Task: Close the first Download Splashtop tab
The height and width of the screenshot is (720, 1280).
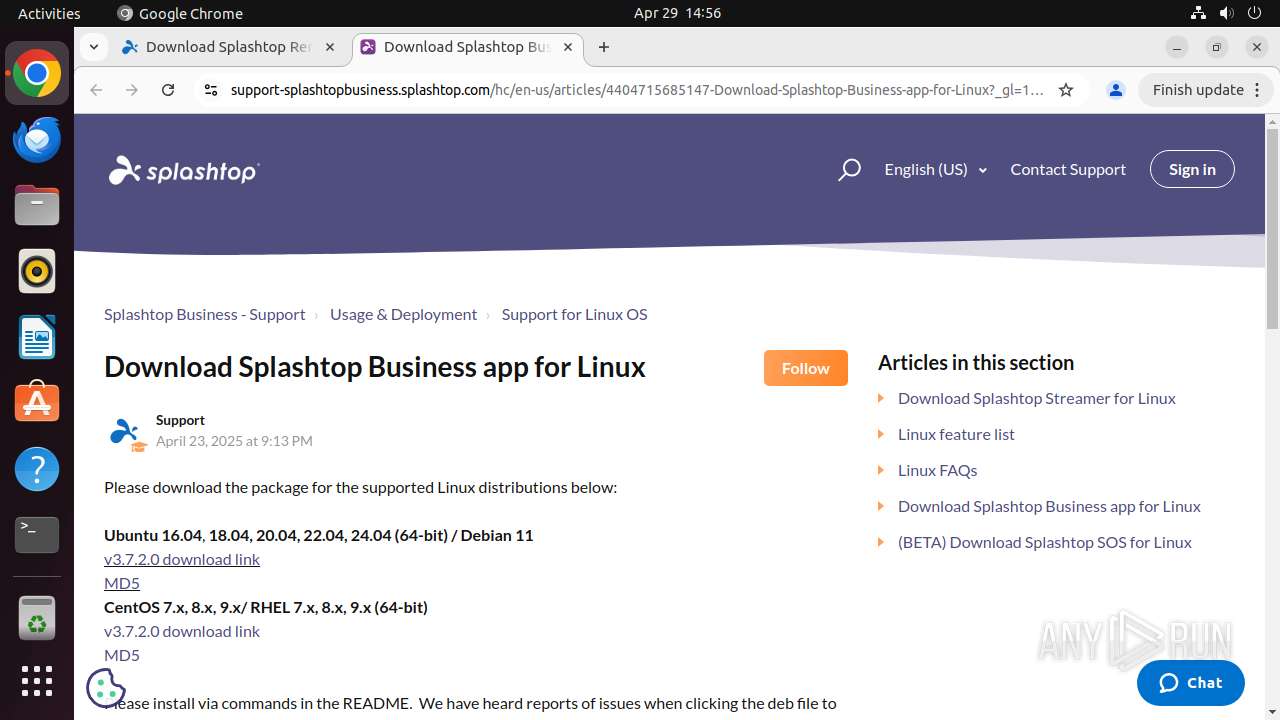Action: (x=330, y=47)
